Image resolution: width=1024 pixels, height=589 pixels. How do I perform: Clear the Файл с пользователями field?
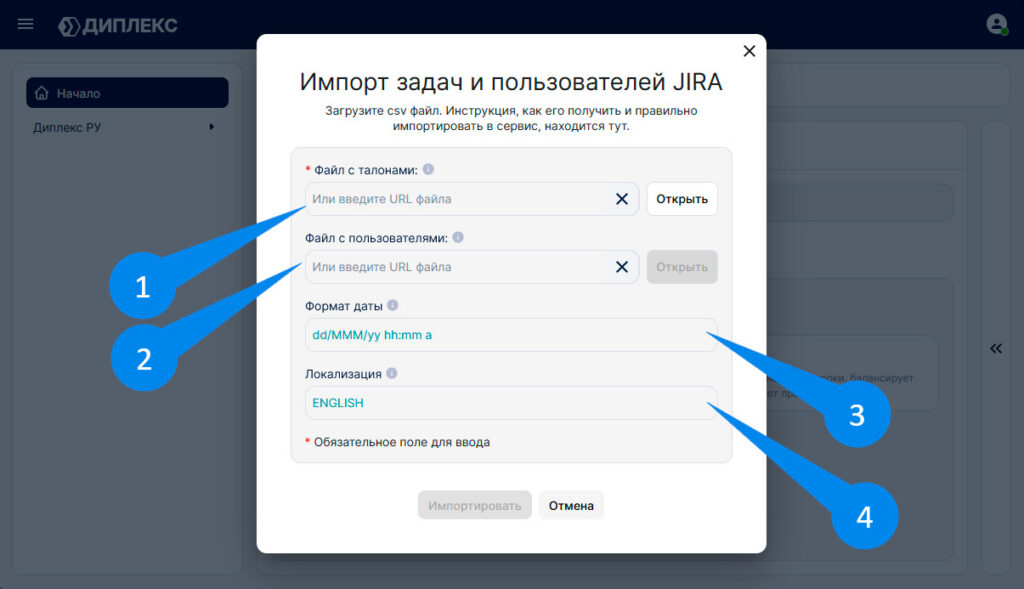(x=622, y=267)
